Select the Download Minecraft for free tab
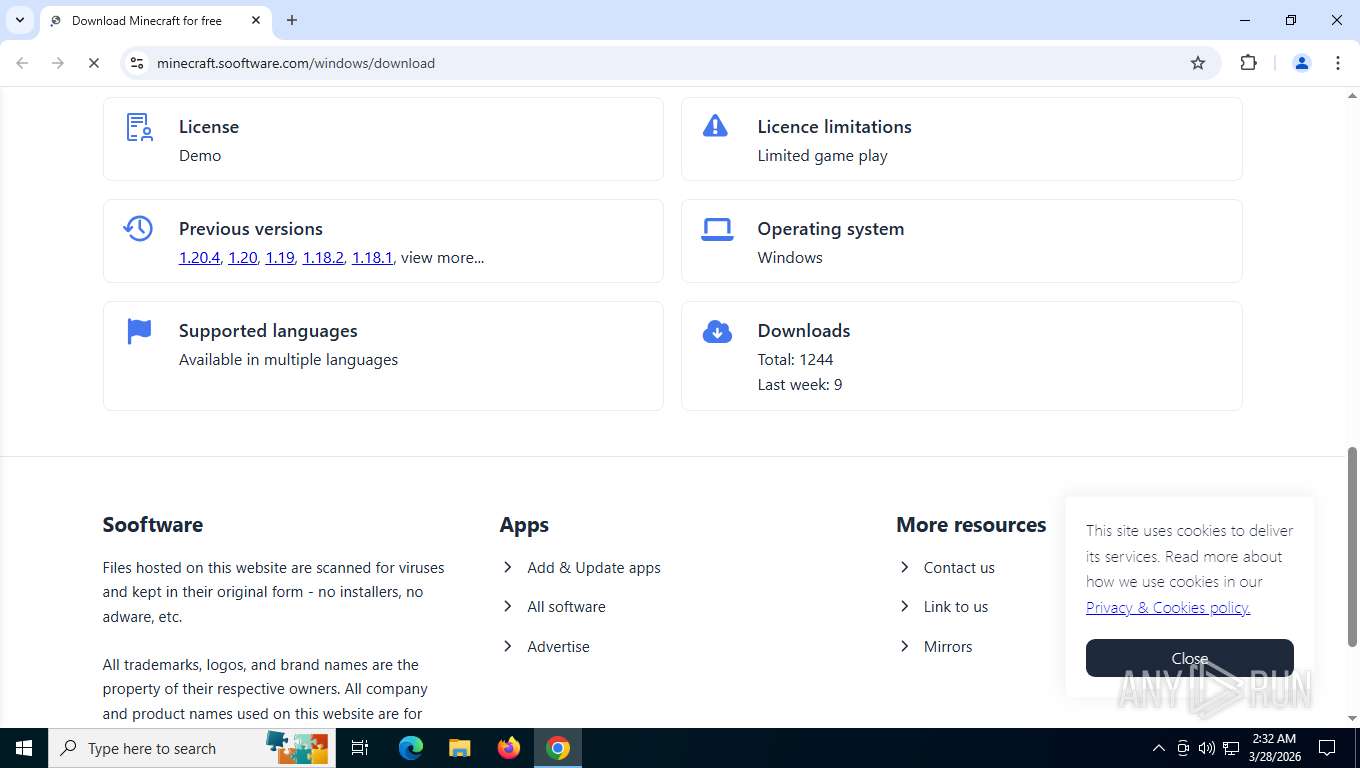The width and height of the screenshot is (1360, 768). [x=155, y=21]
